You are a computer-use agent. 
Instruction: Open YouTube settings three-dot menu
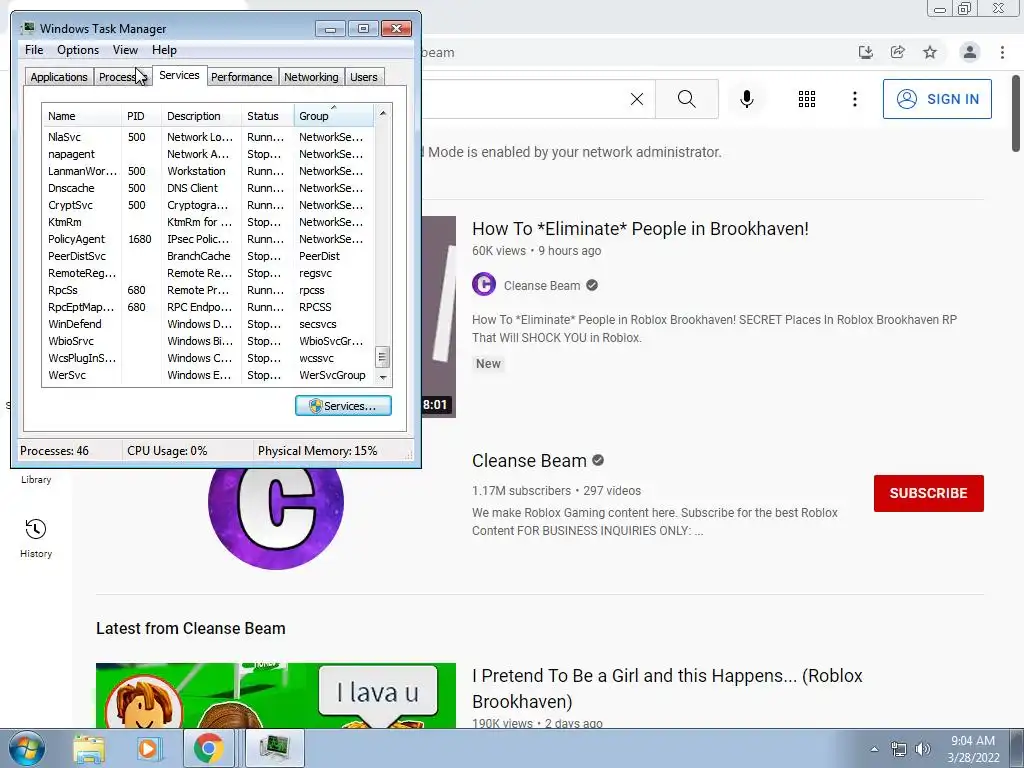[854, 99]
